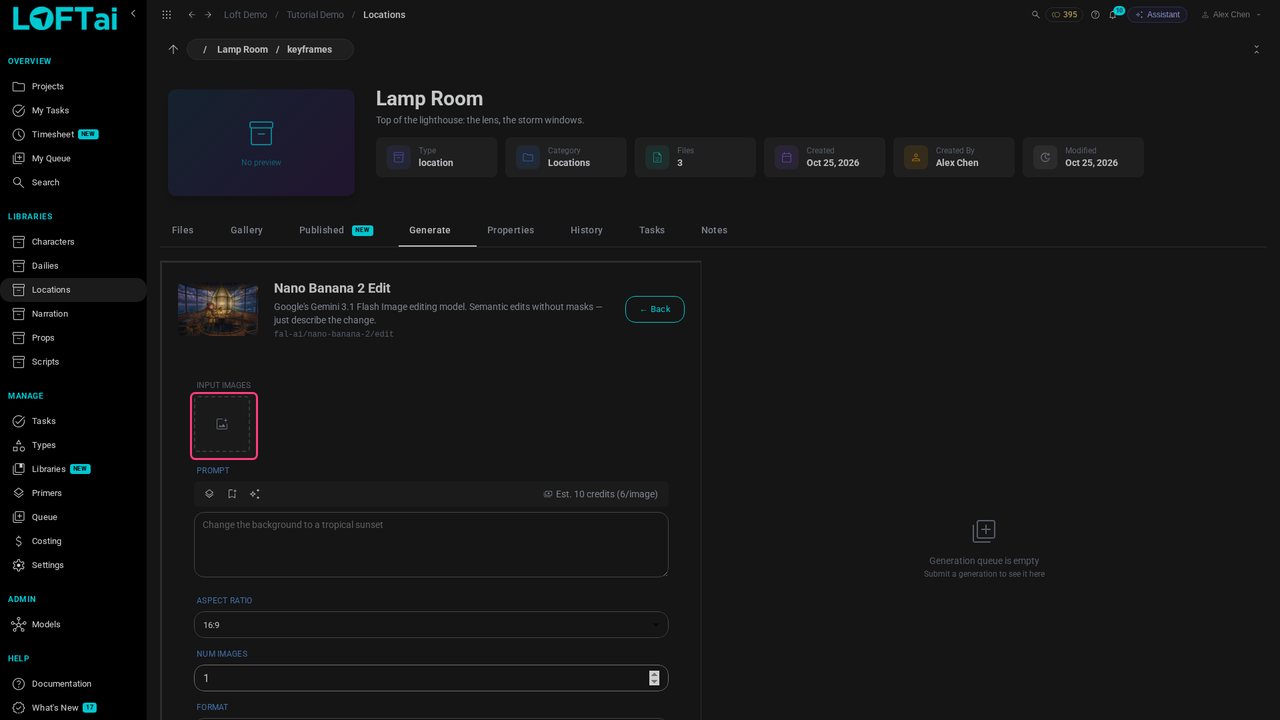
Task: Click the 395 credits balance pill
Action: (1064, 15)
